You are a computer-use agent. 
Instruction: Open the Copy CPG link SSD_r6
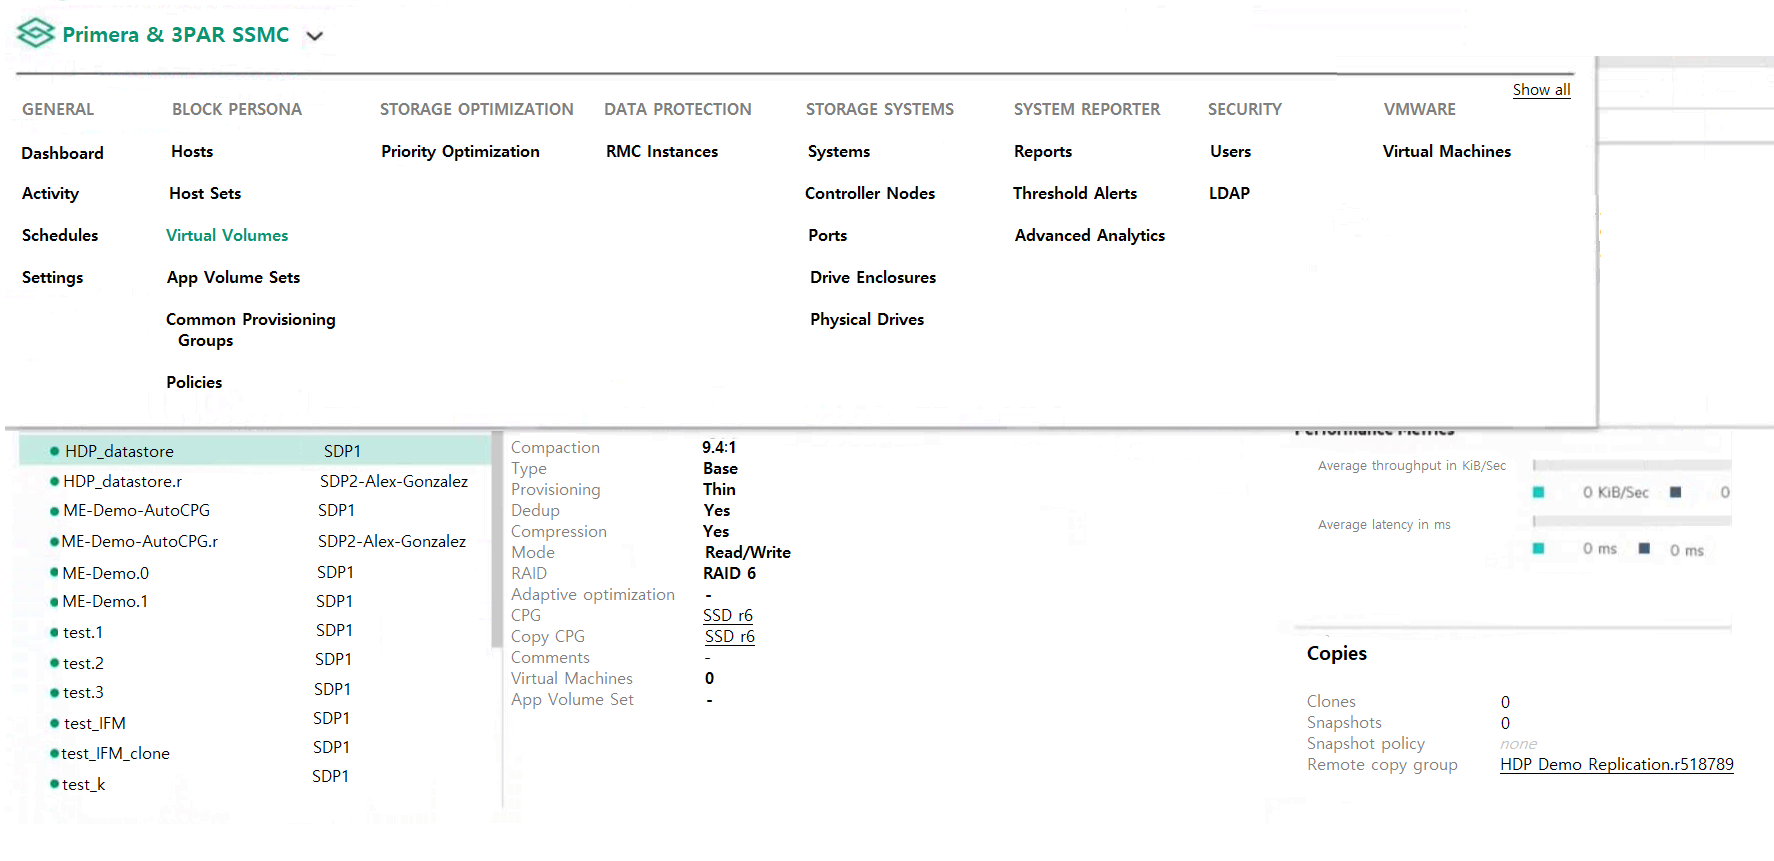pyautogui.click(x=730, y=637)
